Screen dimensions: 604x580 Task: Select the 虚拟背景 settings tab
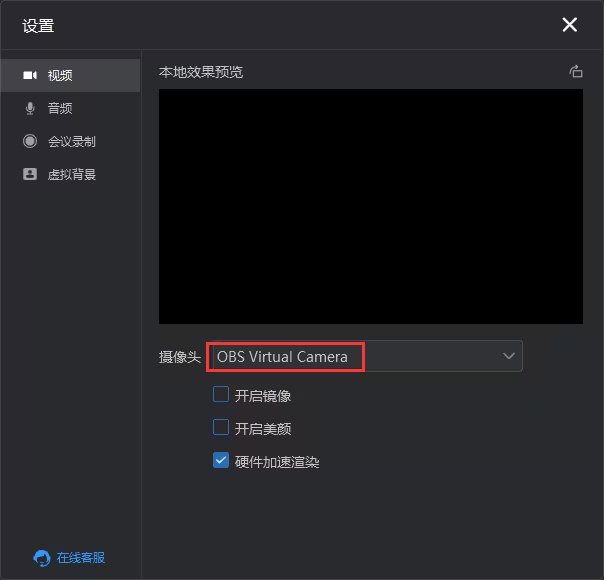72,174
